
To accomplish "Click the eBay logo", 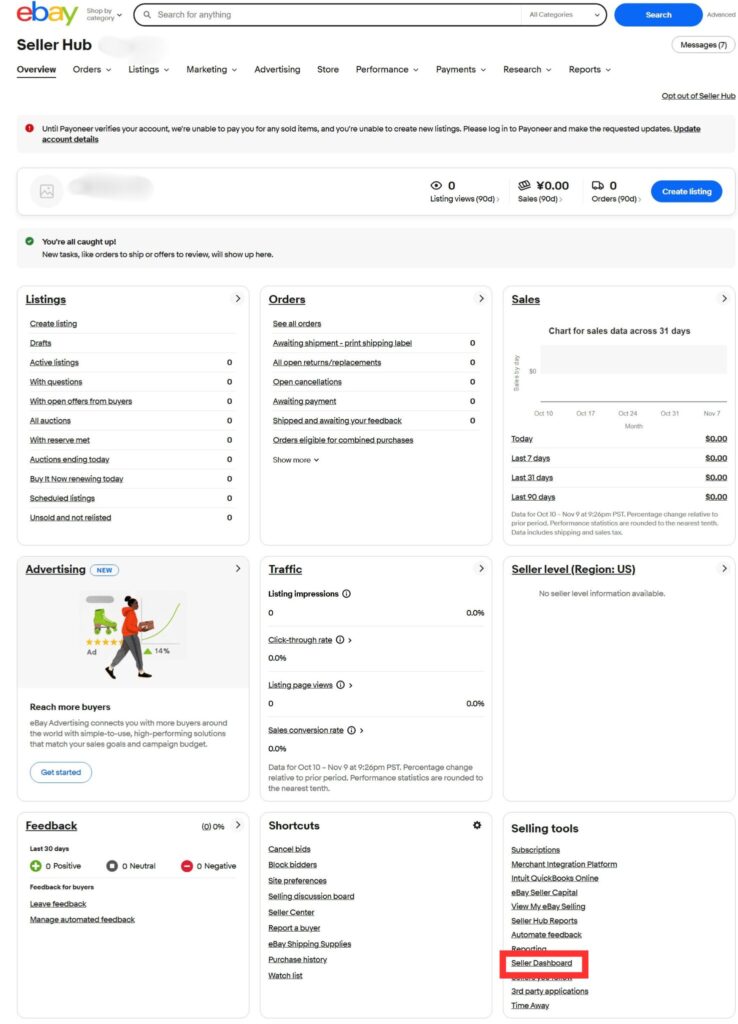I will [x=47, y=14].
